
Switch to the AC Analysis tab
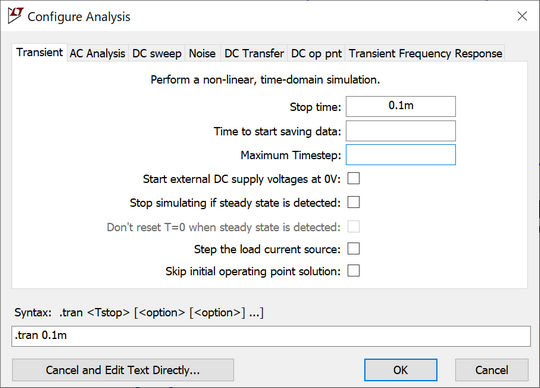[x=97, y=53]
